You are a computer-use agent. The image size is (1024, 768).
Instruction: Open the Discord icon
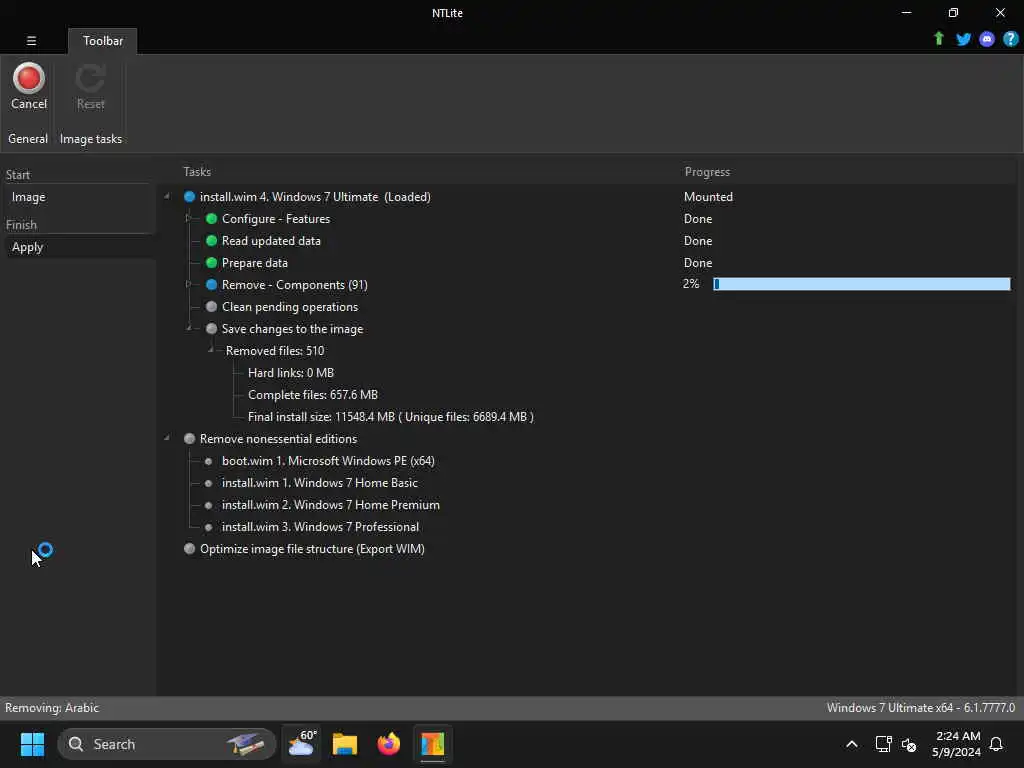[x=987, y=39]
